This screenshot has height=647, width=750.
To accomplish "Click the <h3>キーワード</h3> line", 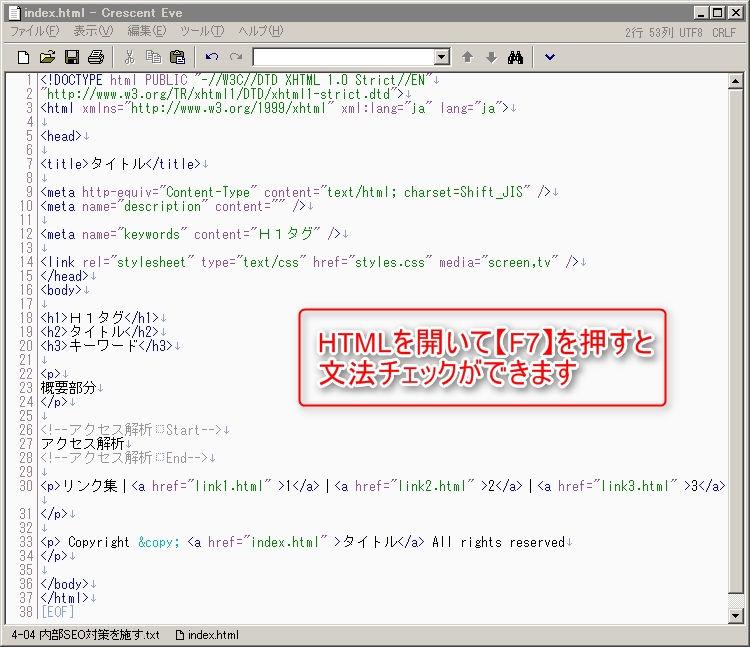I will pos(106,346).
